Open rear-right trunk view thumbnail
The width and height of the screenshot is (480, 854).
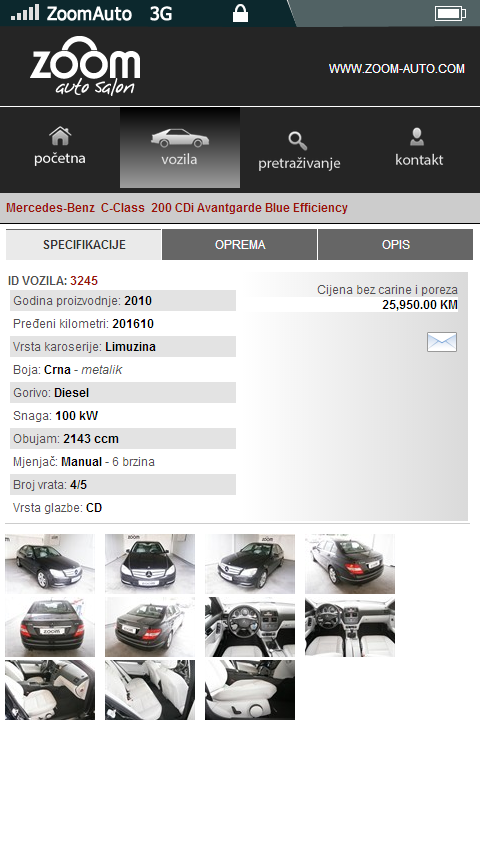tap(150, 627)
